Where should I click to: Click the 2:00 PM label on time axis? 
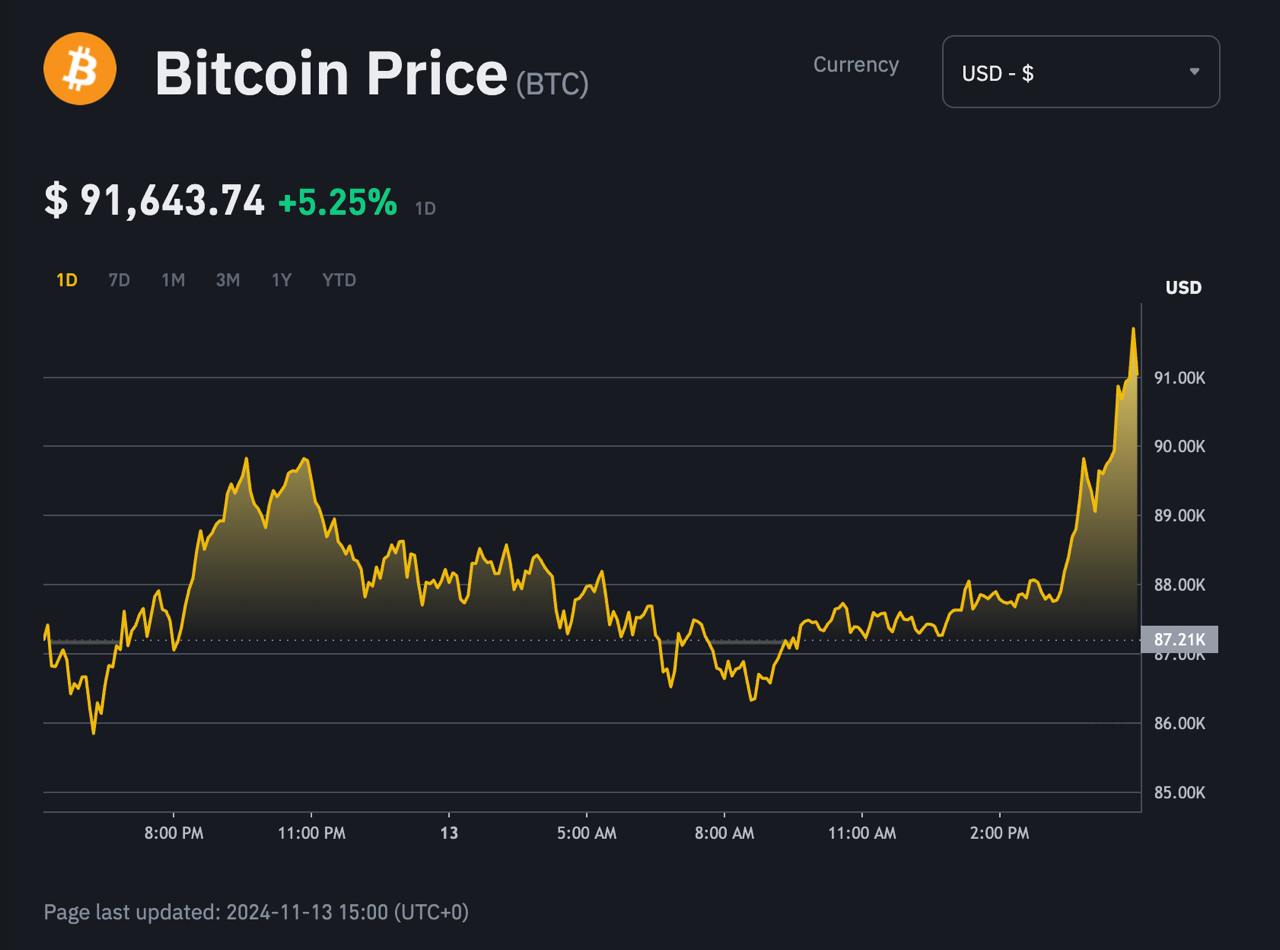[1000, 833]
